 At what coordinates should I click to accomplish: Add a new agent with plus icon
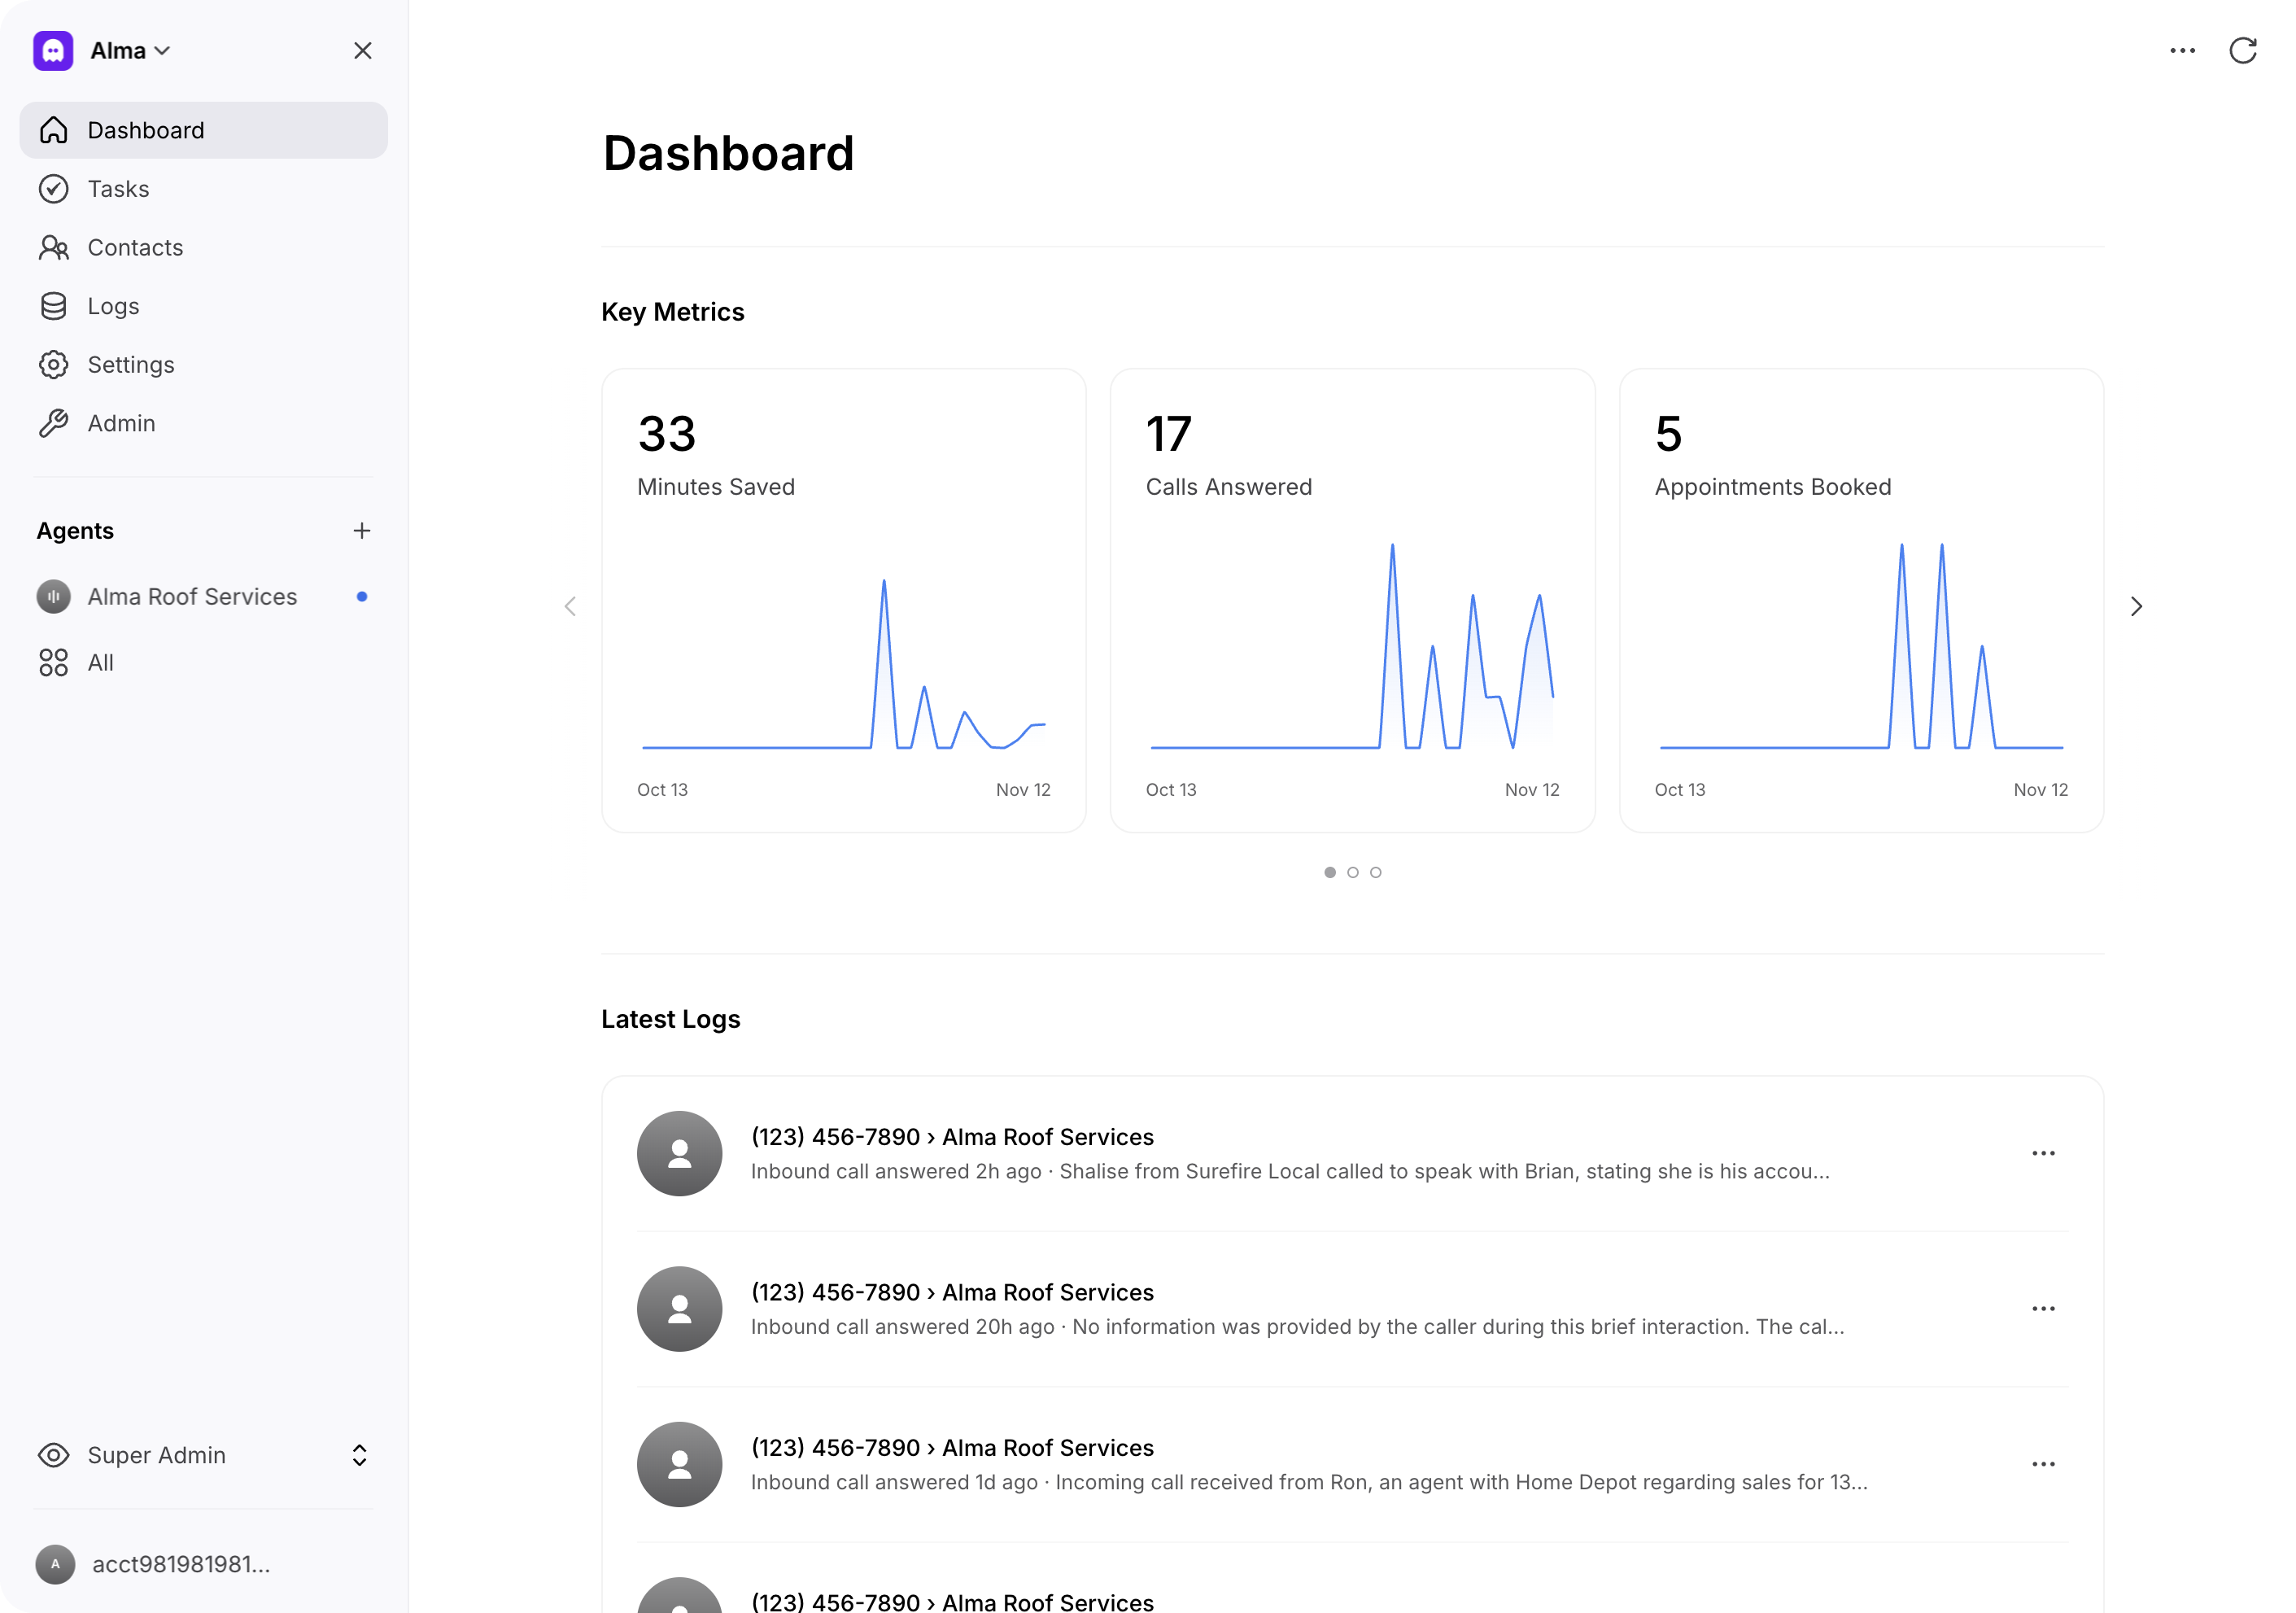[x=362, y=531]
